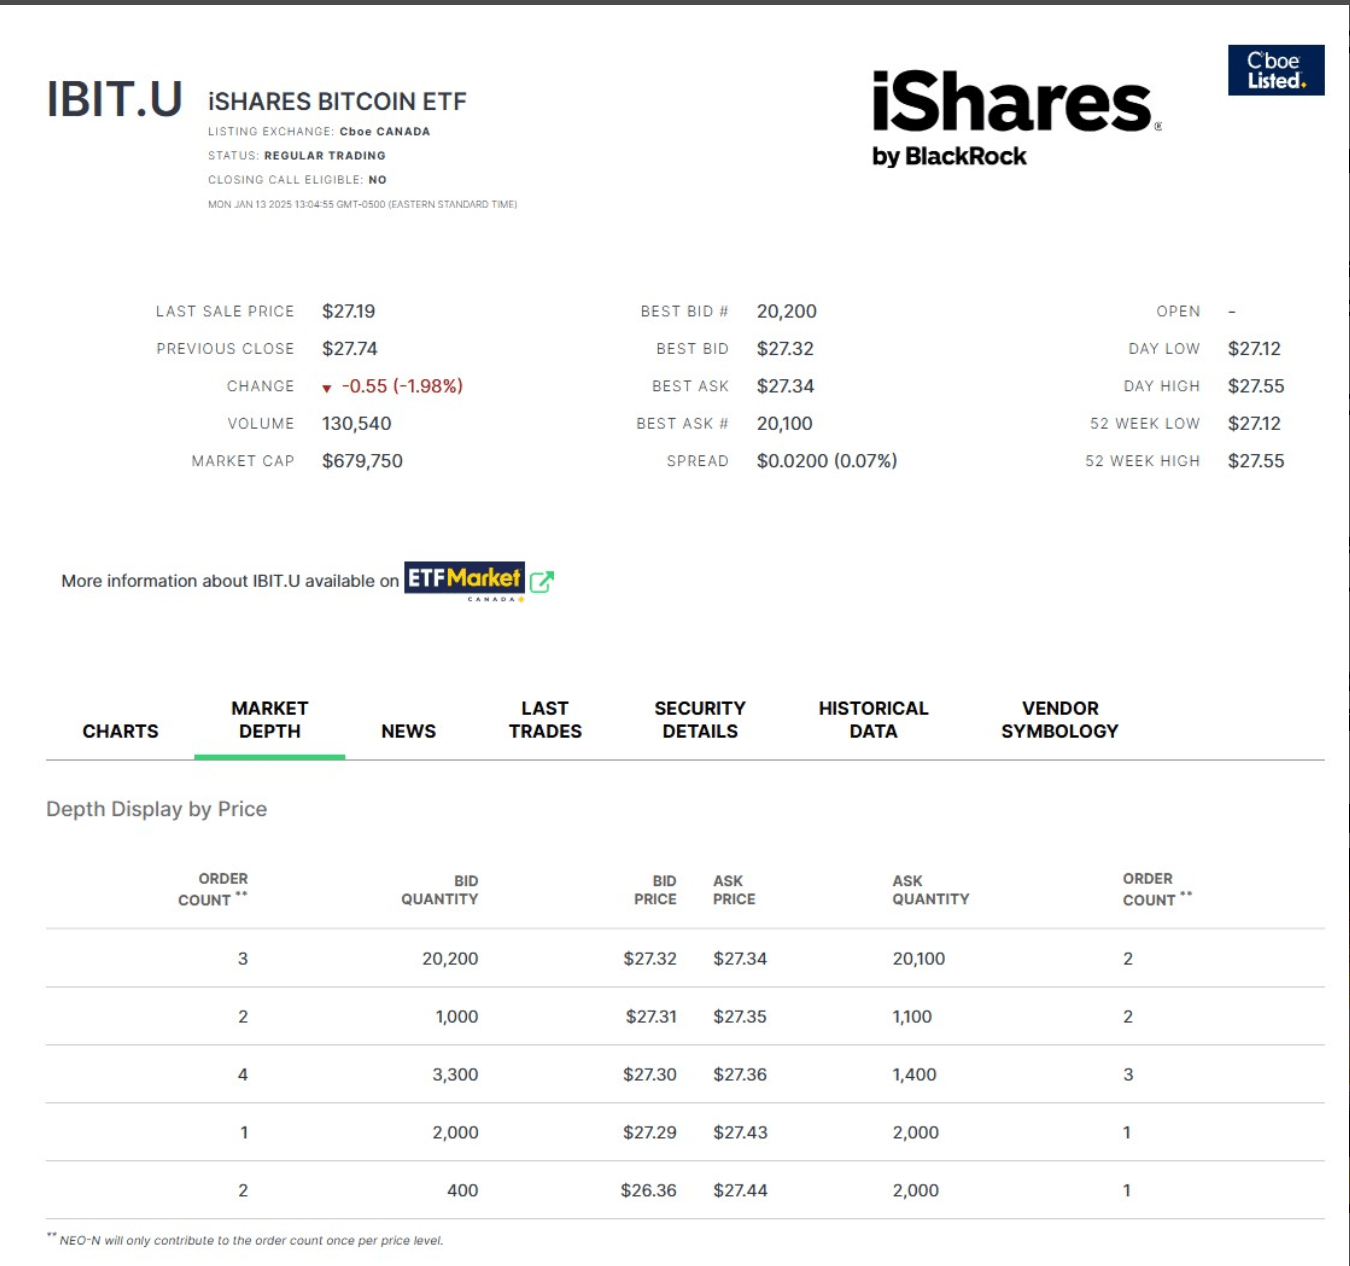
Task: Click ask price $27.44 in the depth table
Action: point(740,1191)
